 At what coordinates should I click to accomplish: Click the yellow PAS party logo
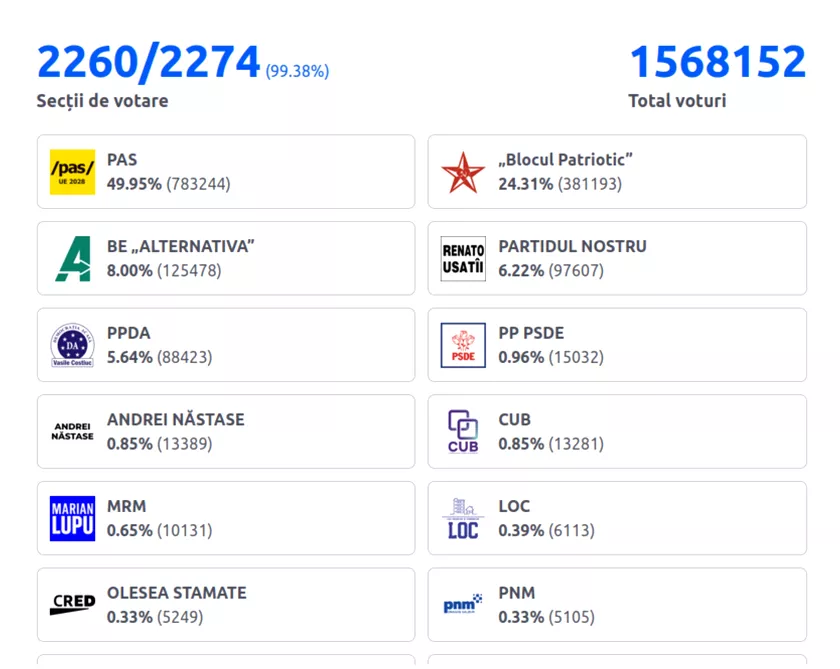point(72,172)
